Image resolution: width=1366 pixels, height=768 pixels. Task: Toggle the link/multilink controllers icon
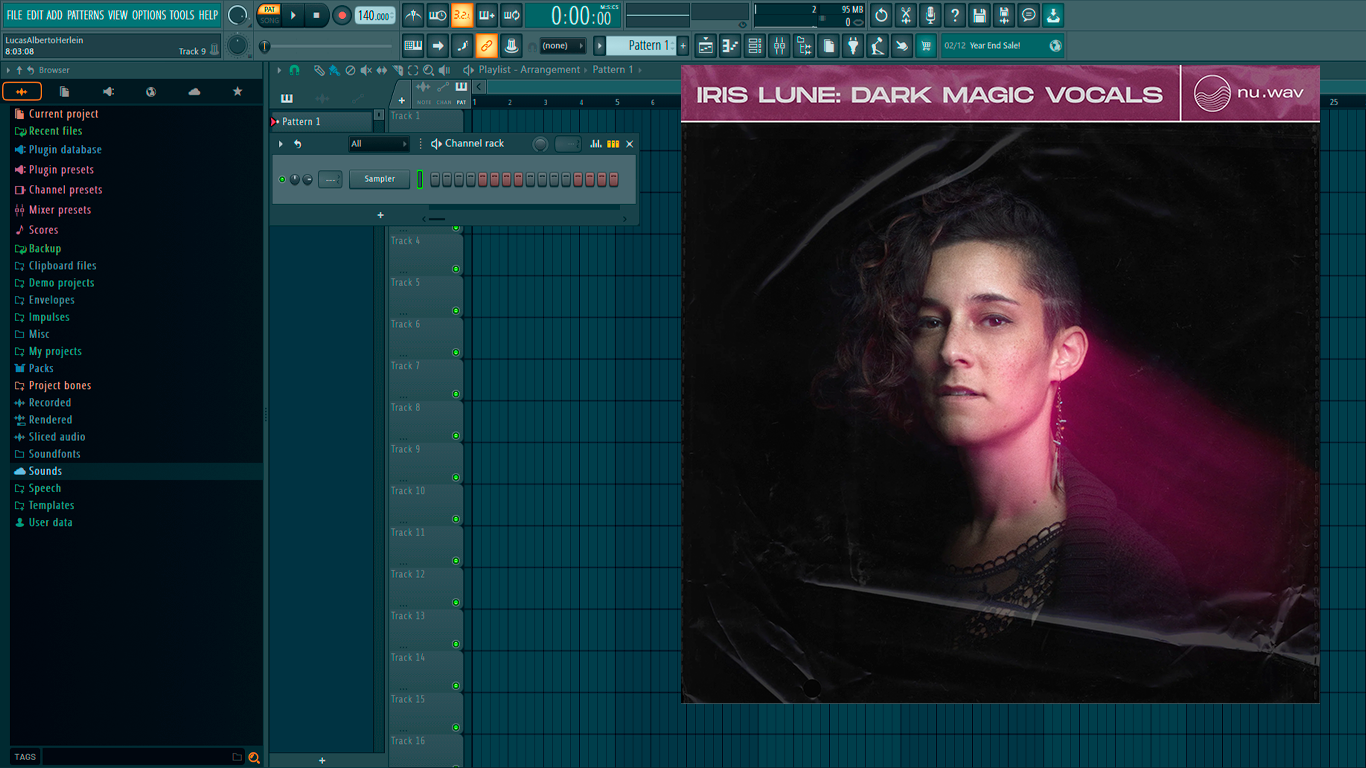pyautogui.click(x=486, y=45)
